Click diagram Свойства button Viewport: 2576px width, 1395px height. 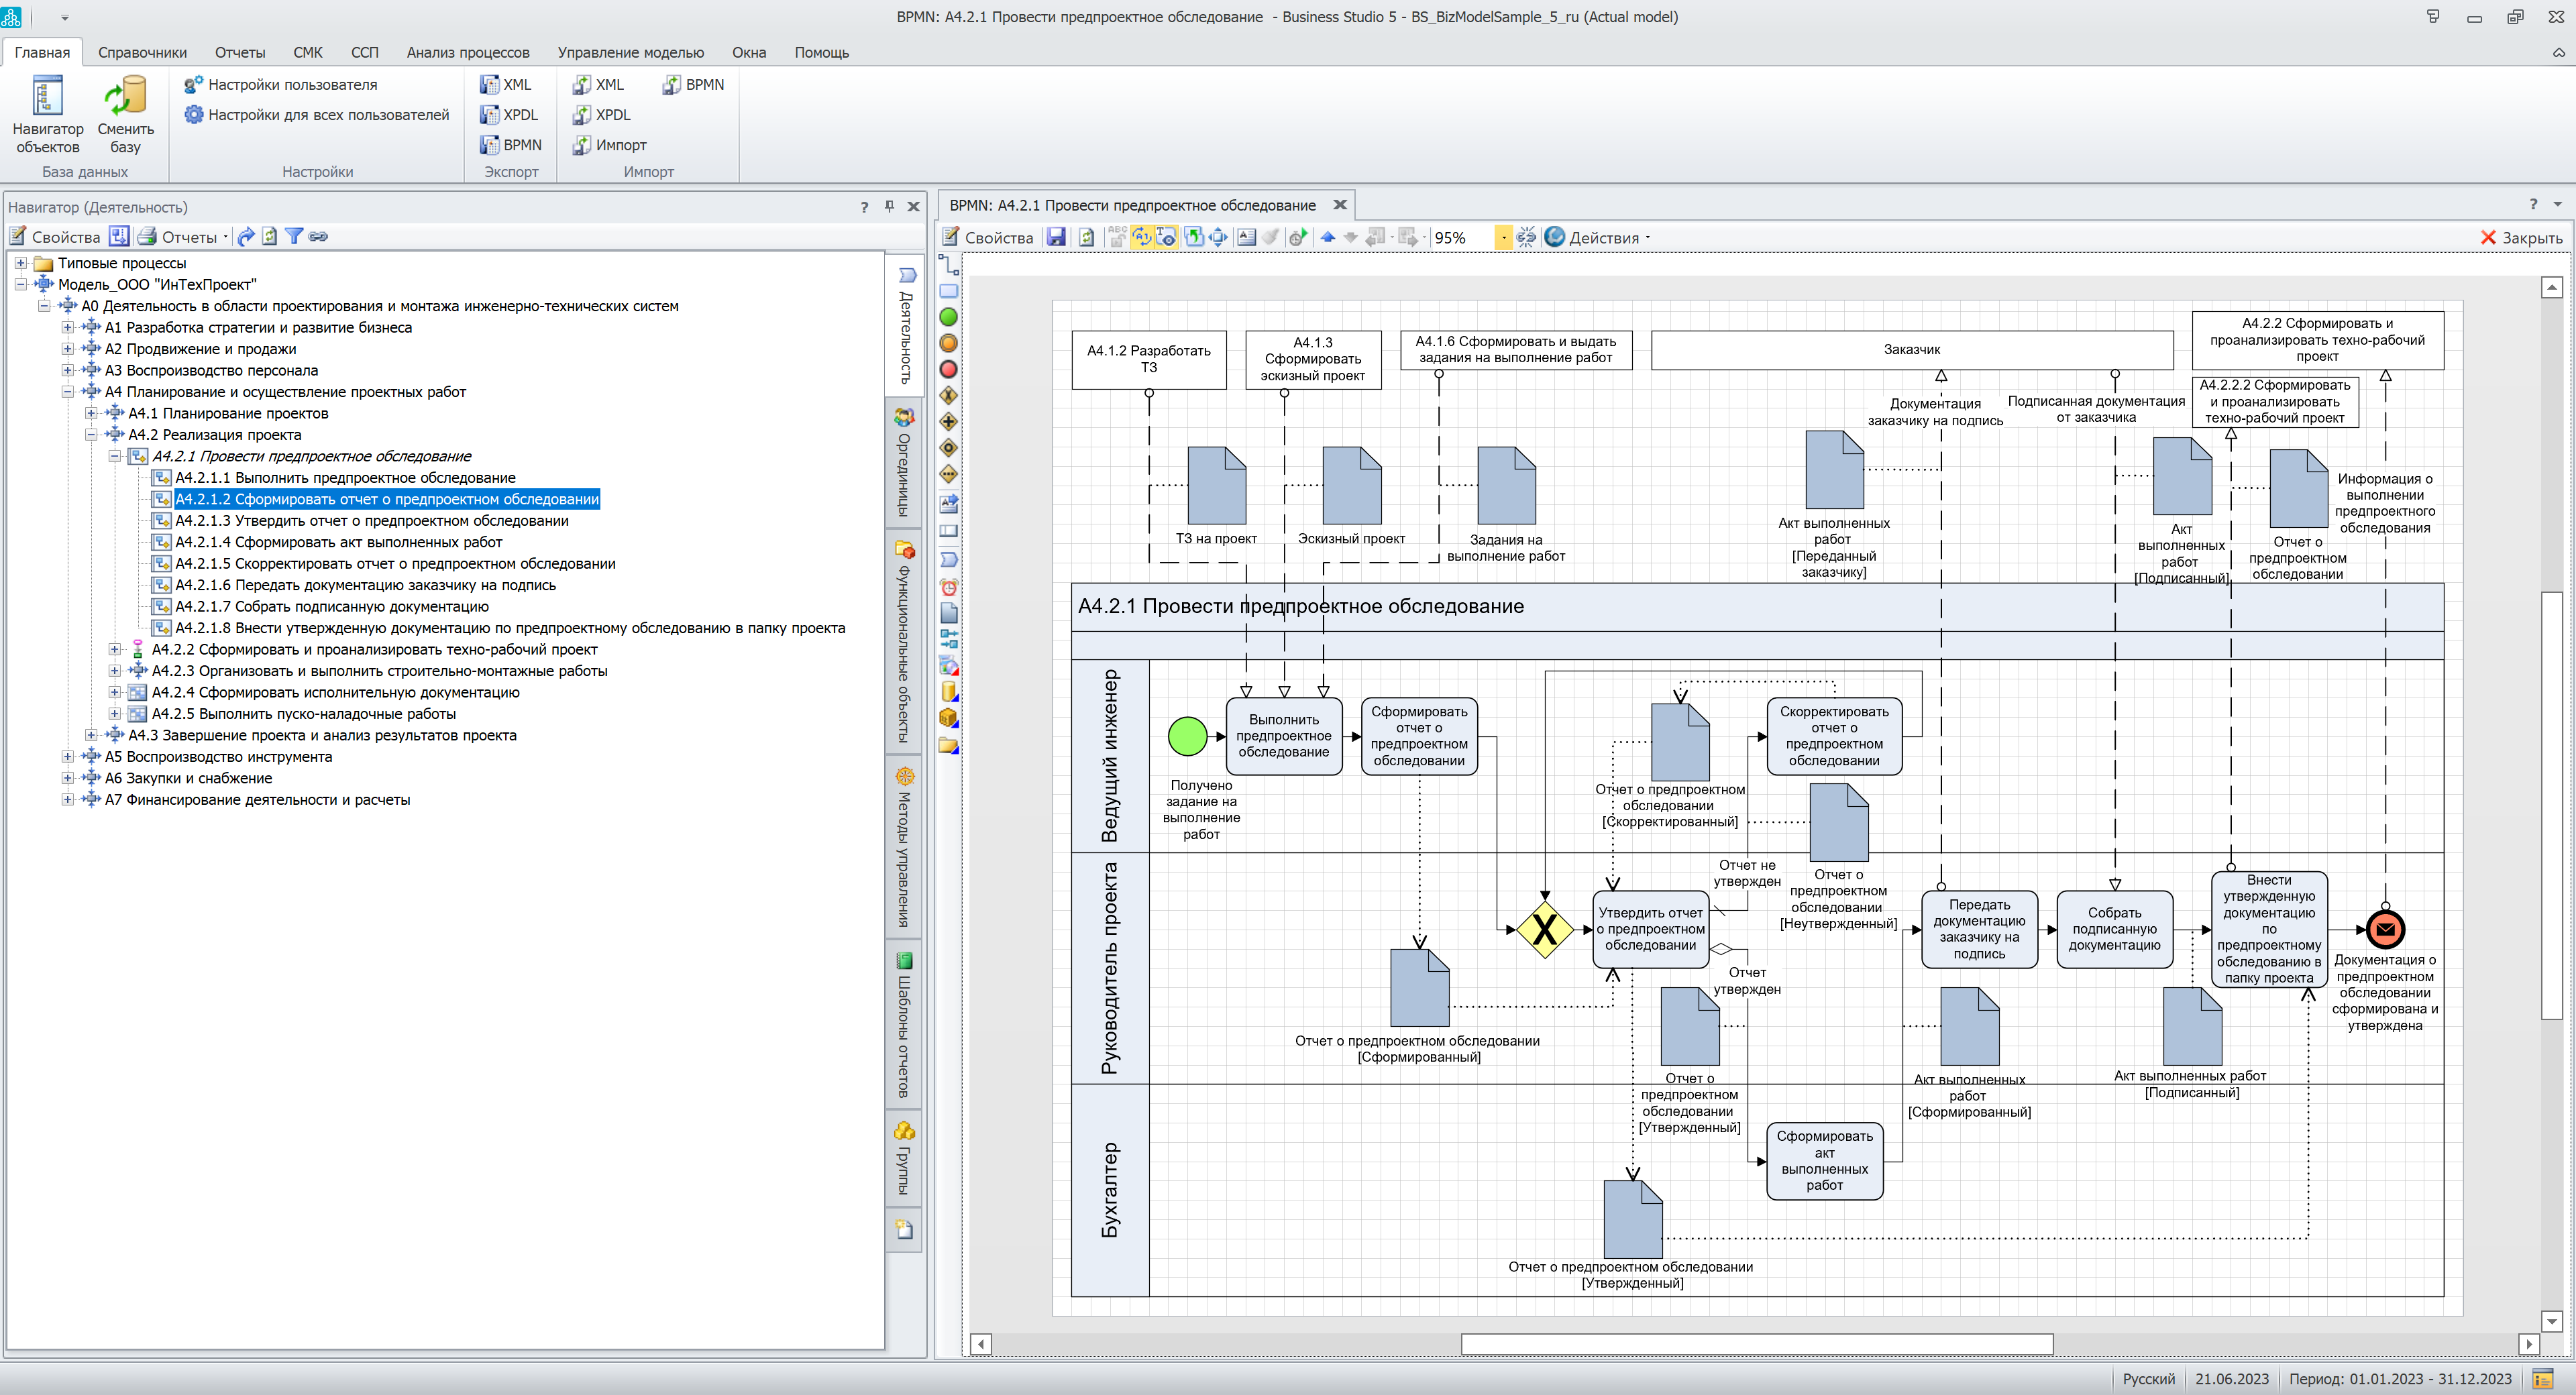tap(988, 238)
